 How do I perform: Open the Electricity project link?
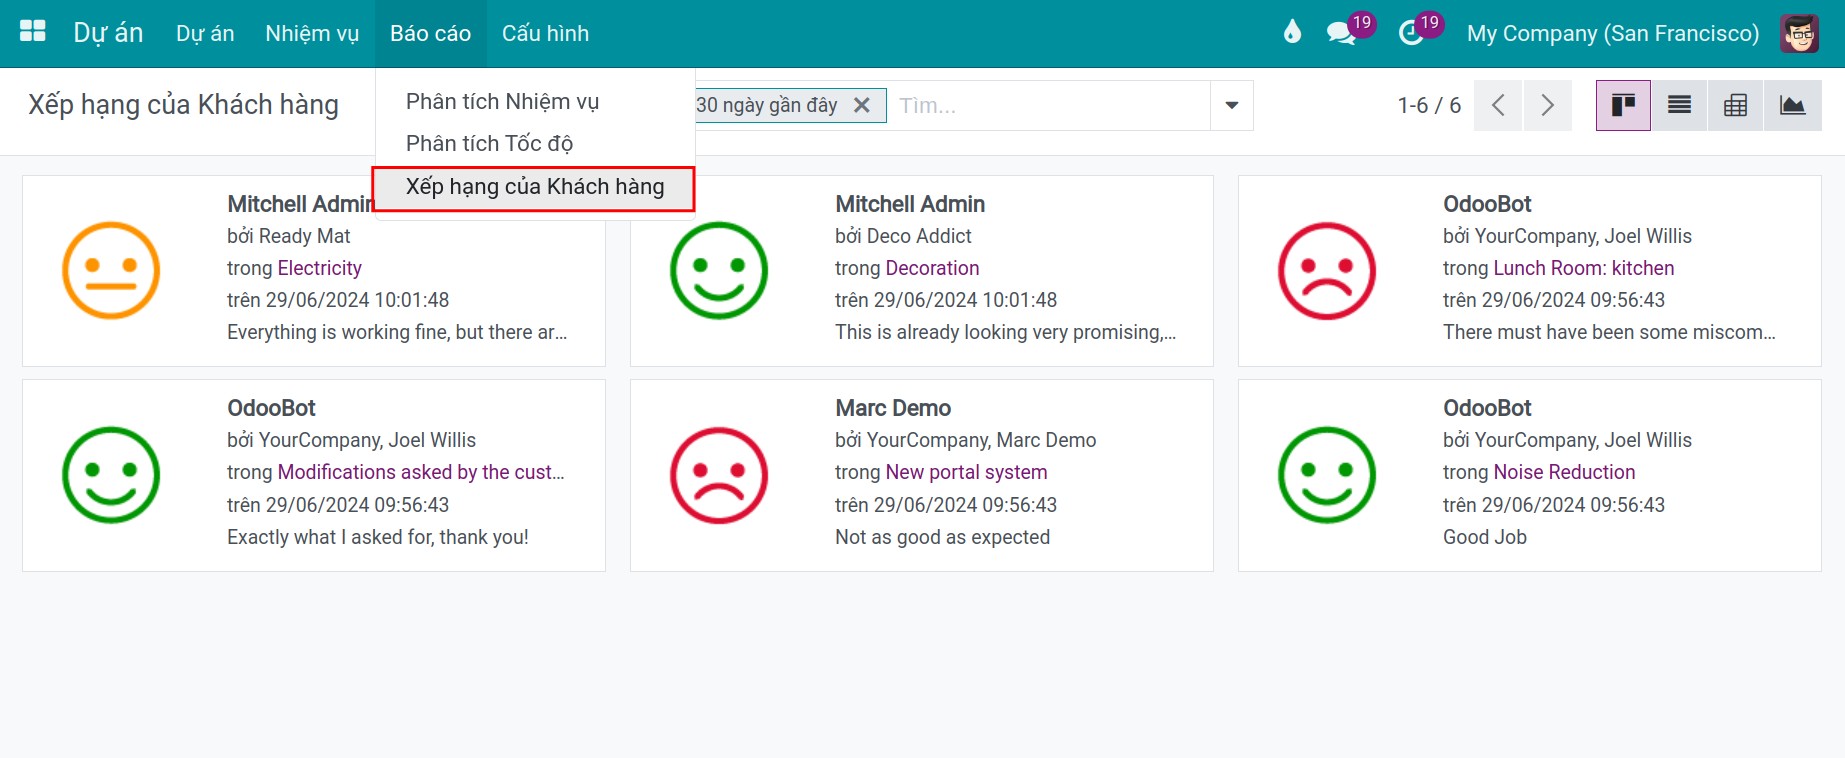(319, 268)
